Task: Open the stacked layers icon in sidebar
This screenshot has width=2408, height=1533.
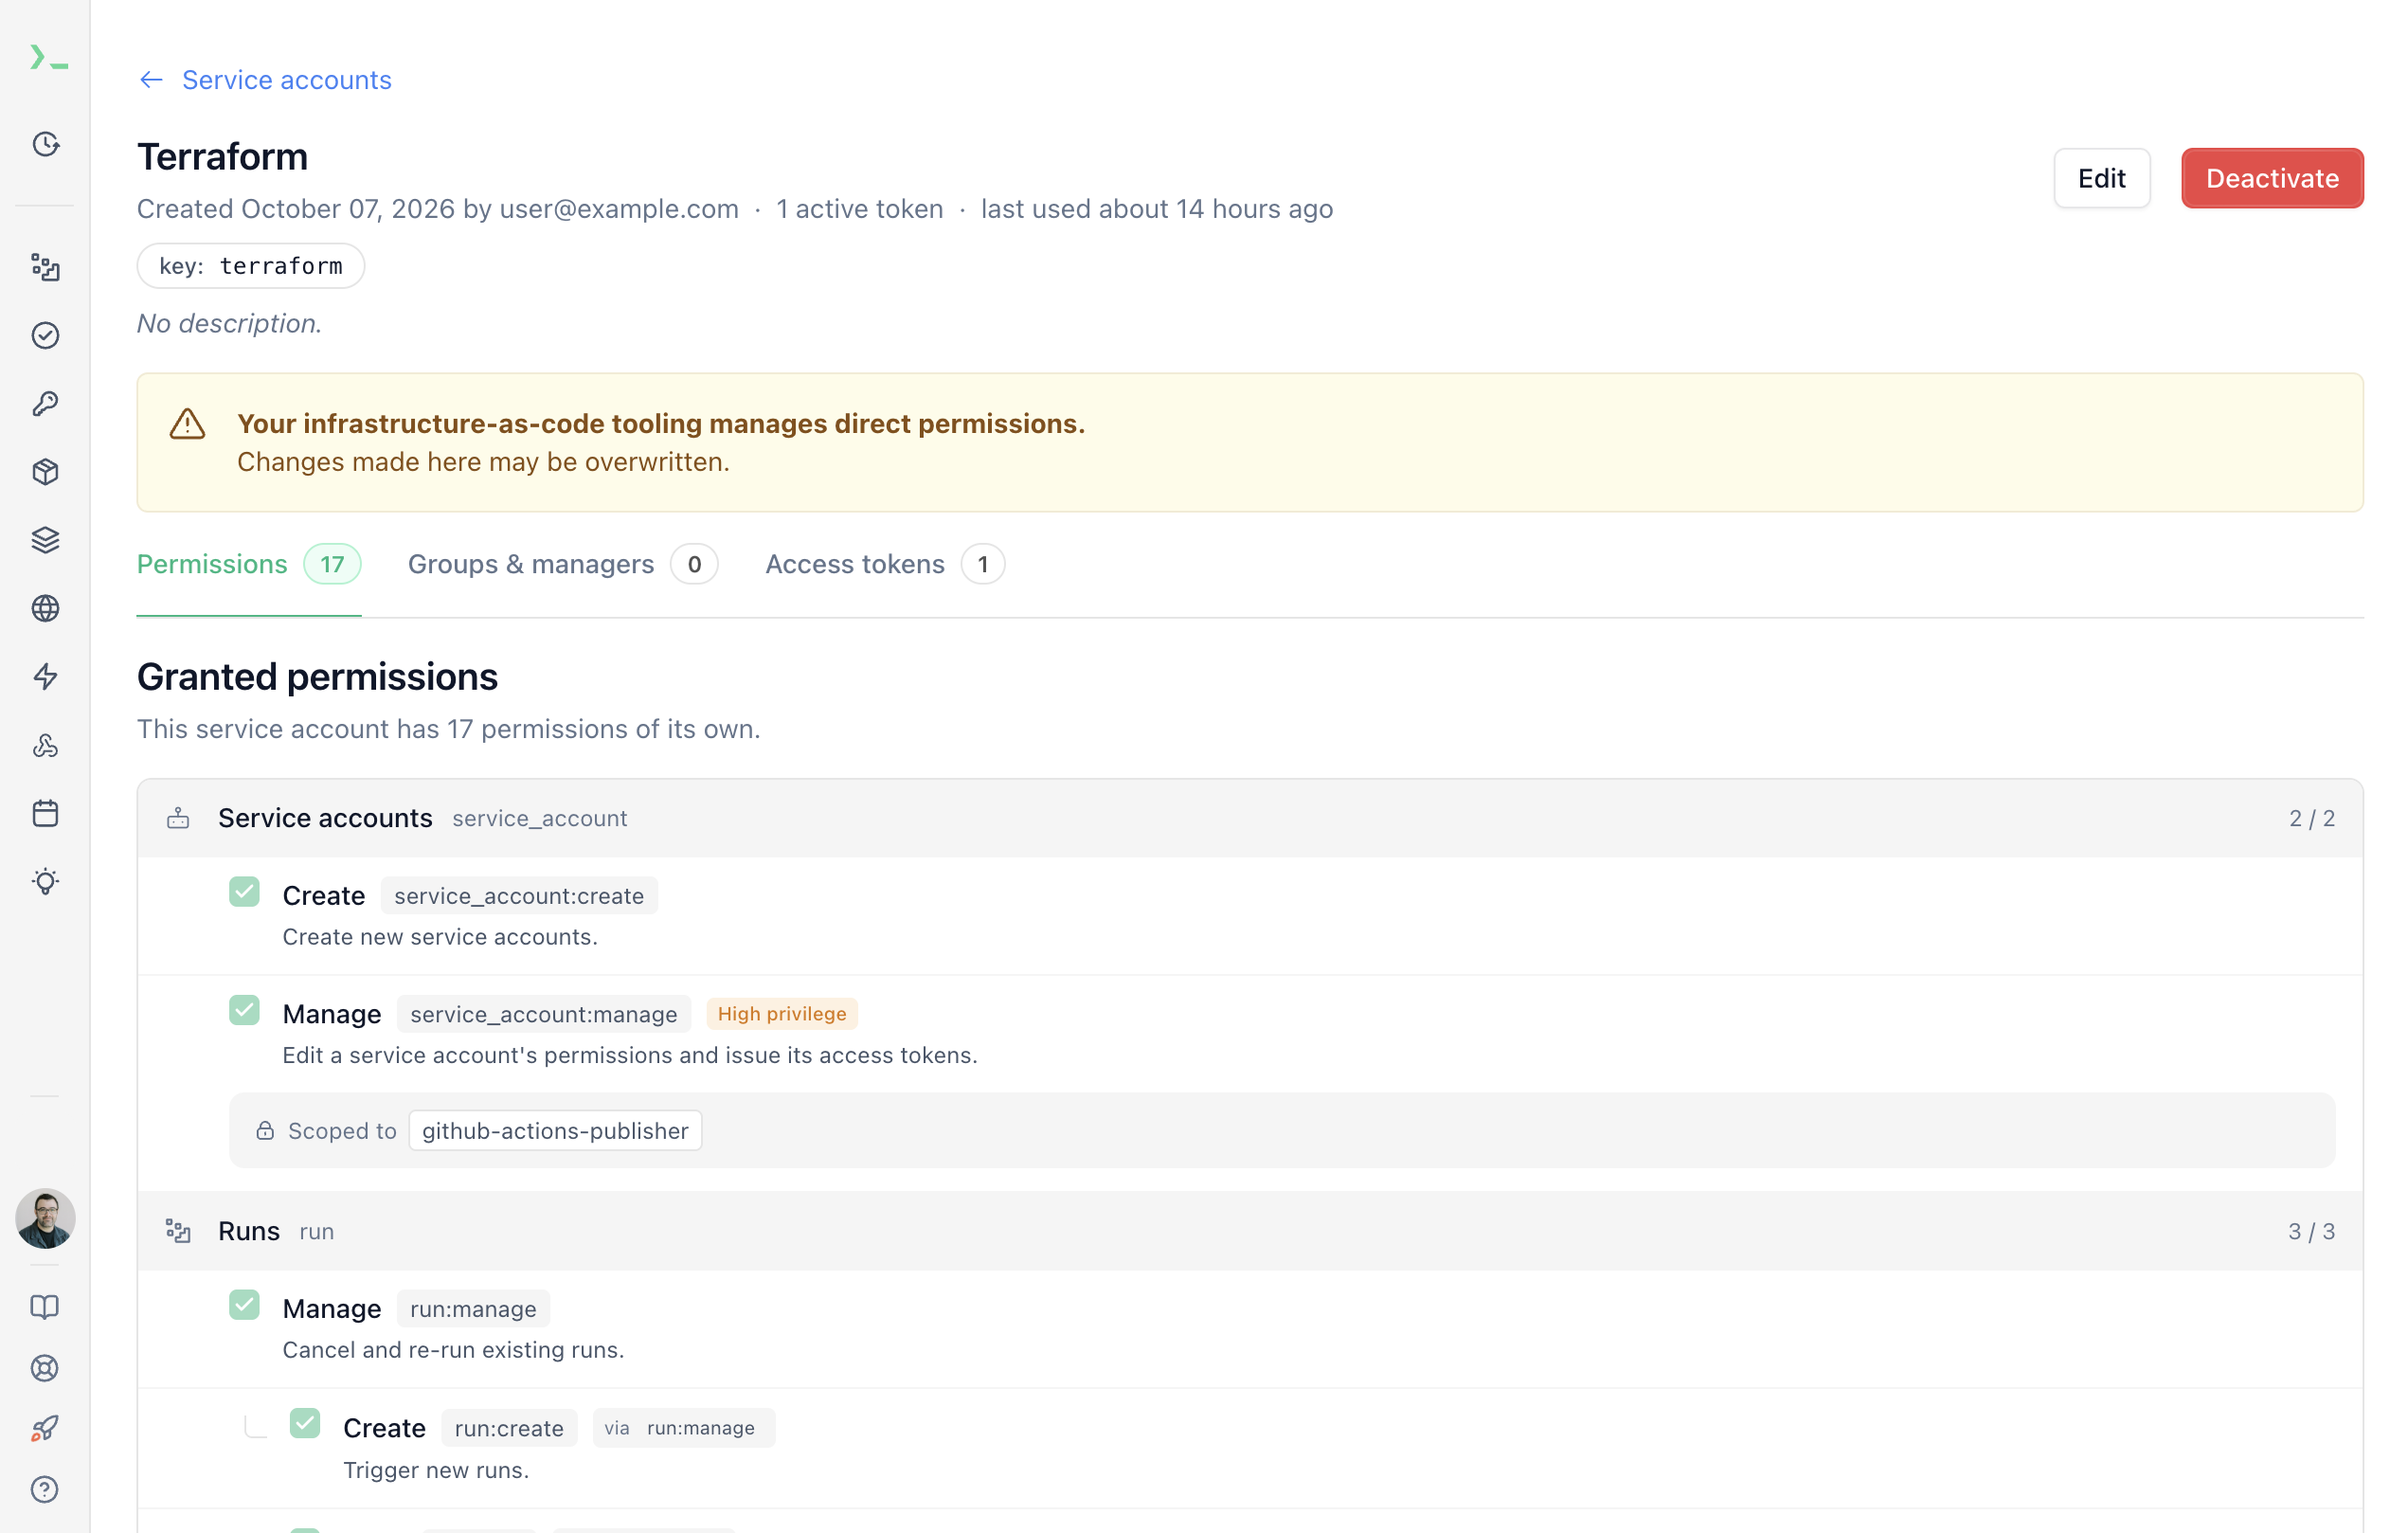Action: click(x=45, y=540)
